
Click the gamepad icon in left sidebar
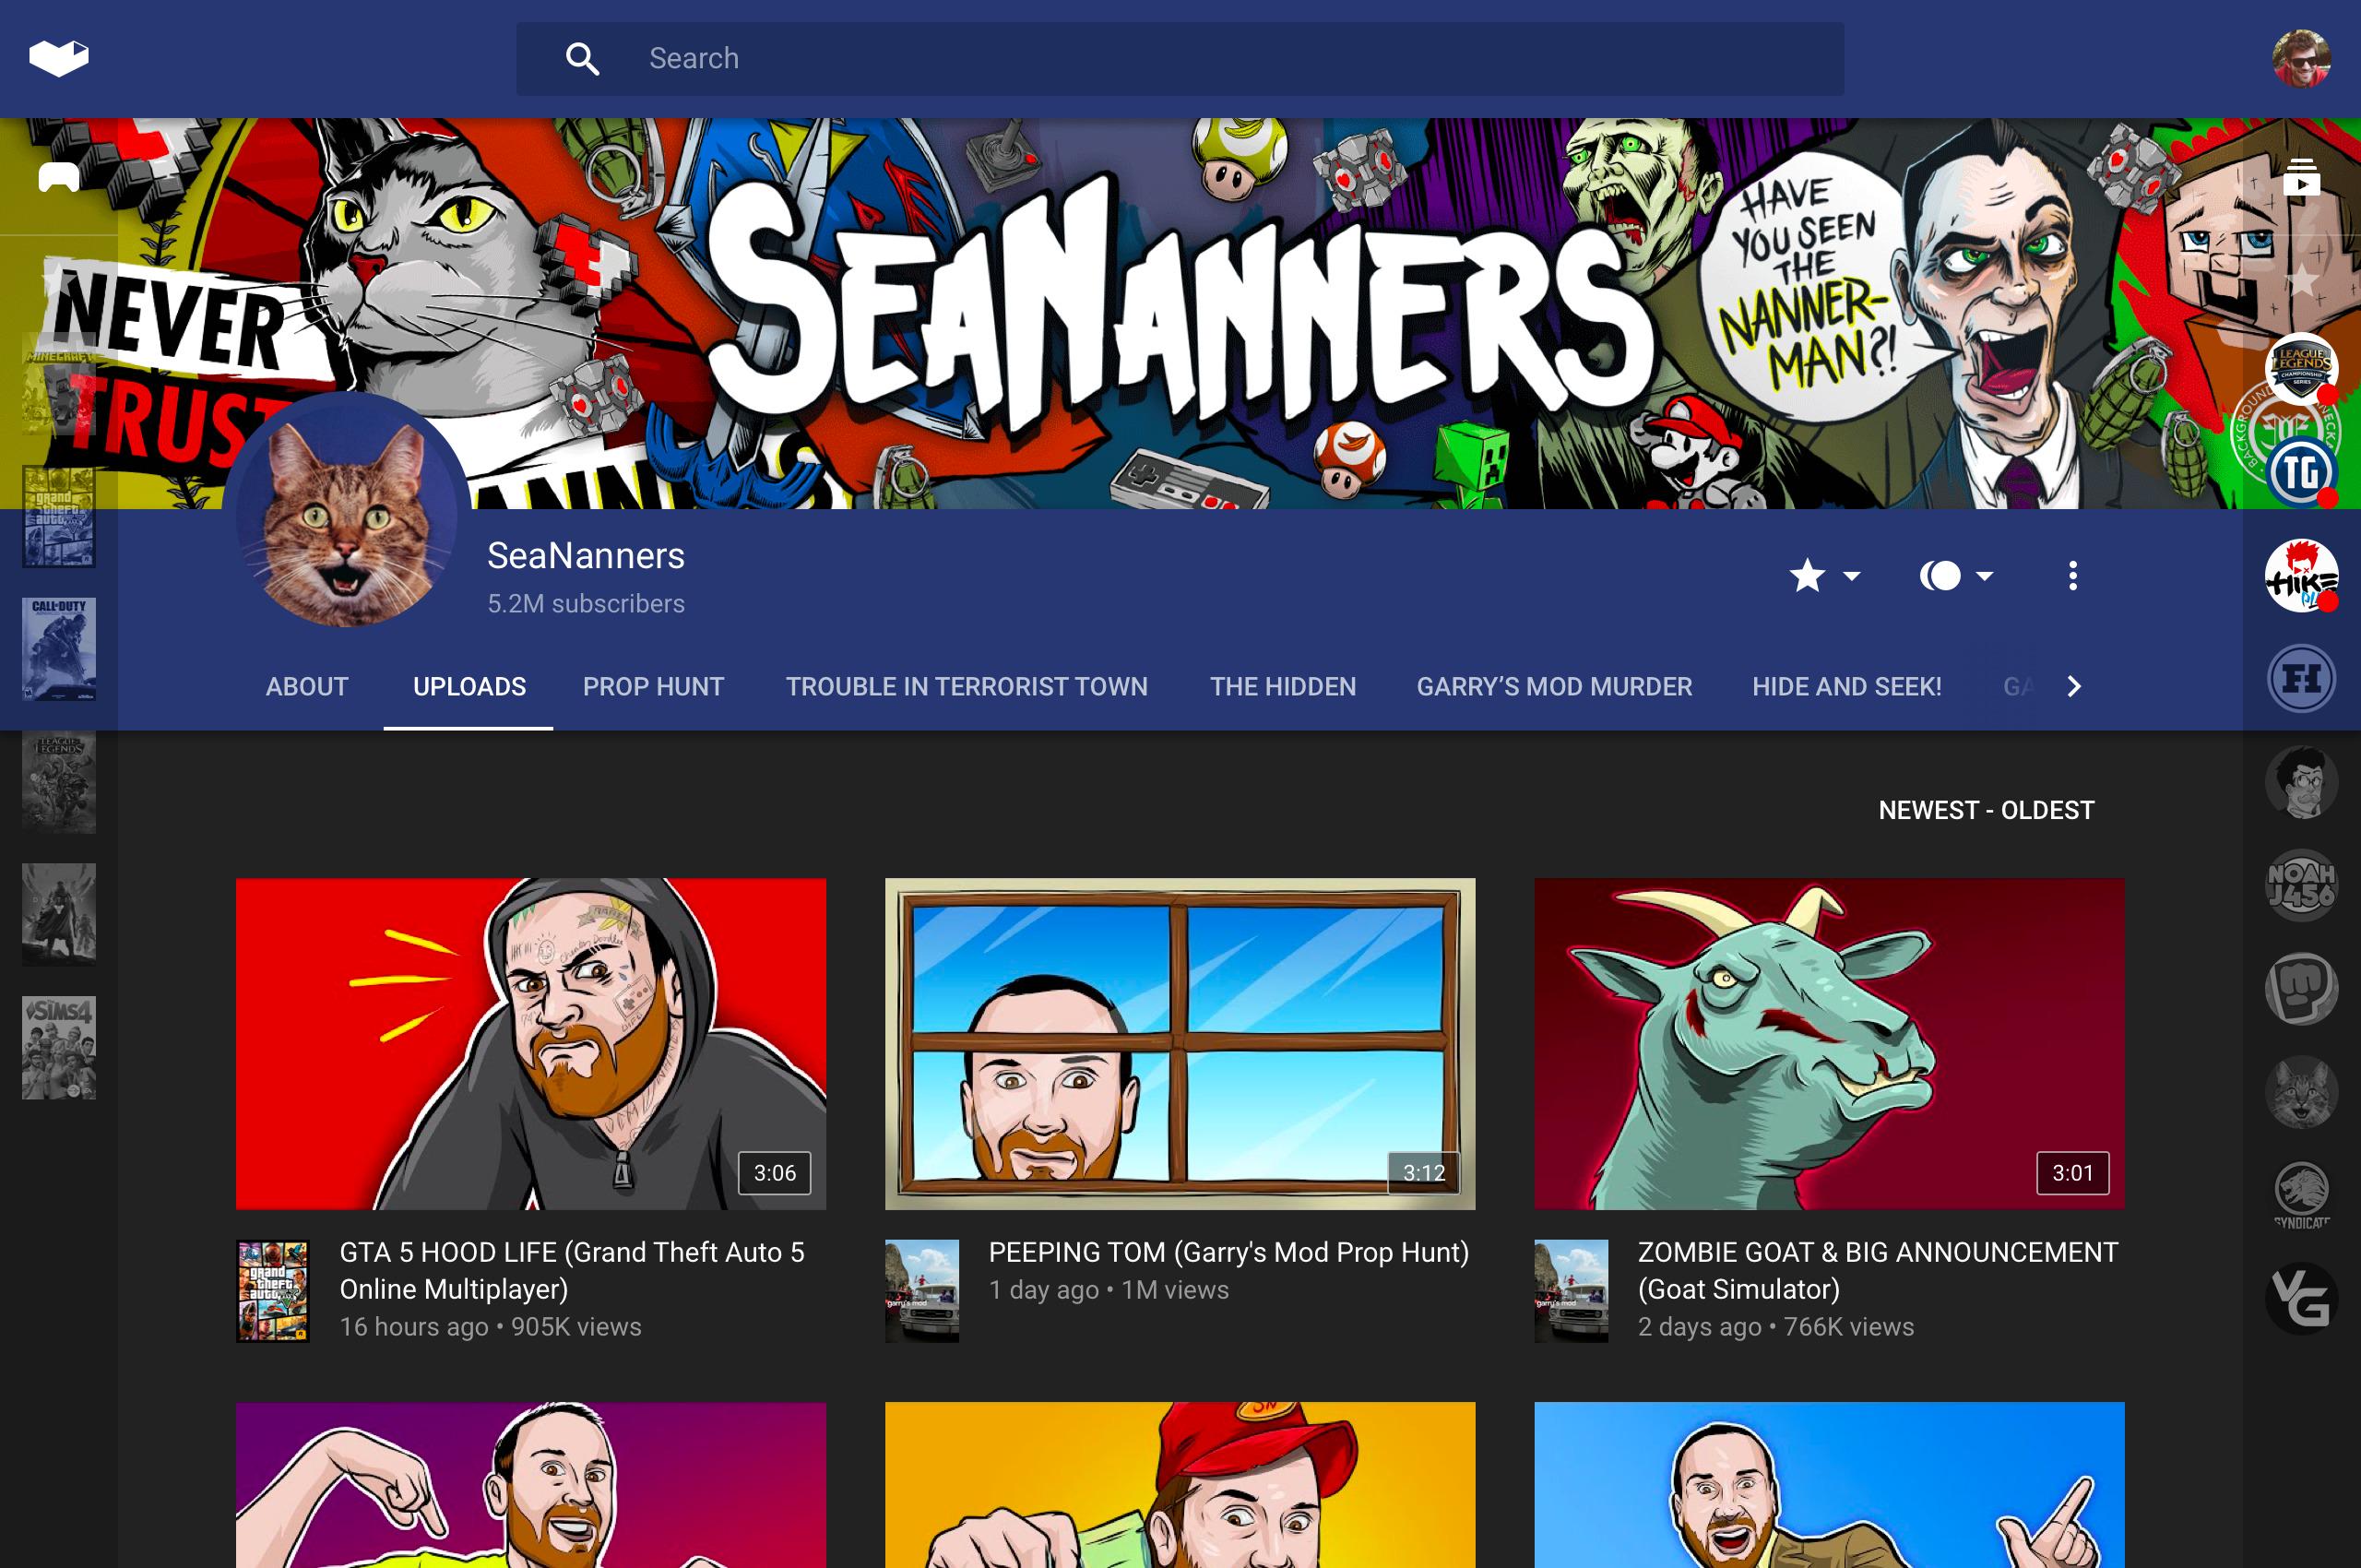coord(58,178)
